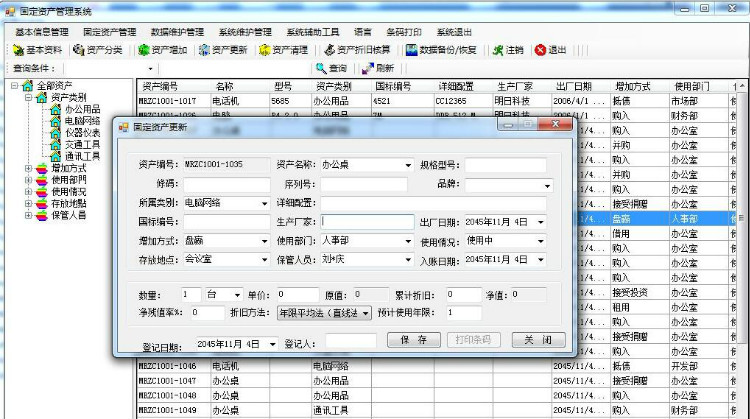This screenshot has width=750, height=419.
Task: Open the 系统辅助工具 menu
Action: click(x=313, y=31)
